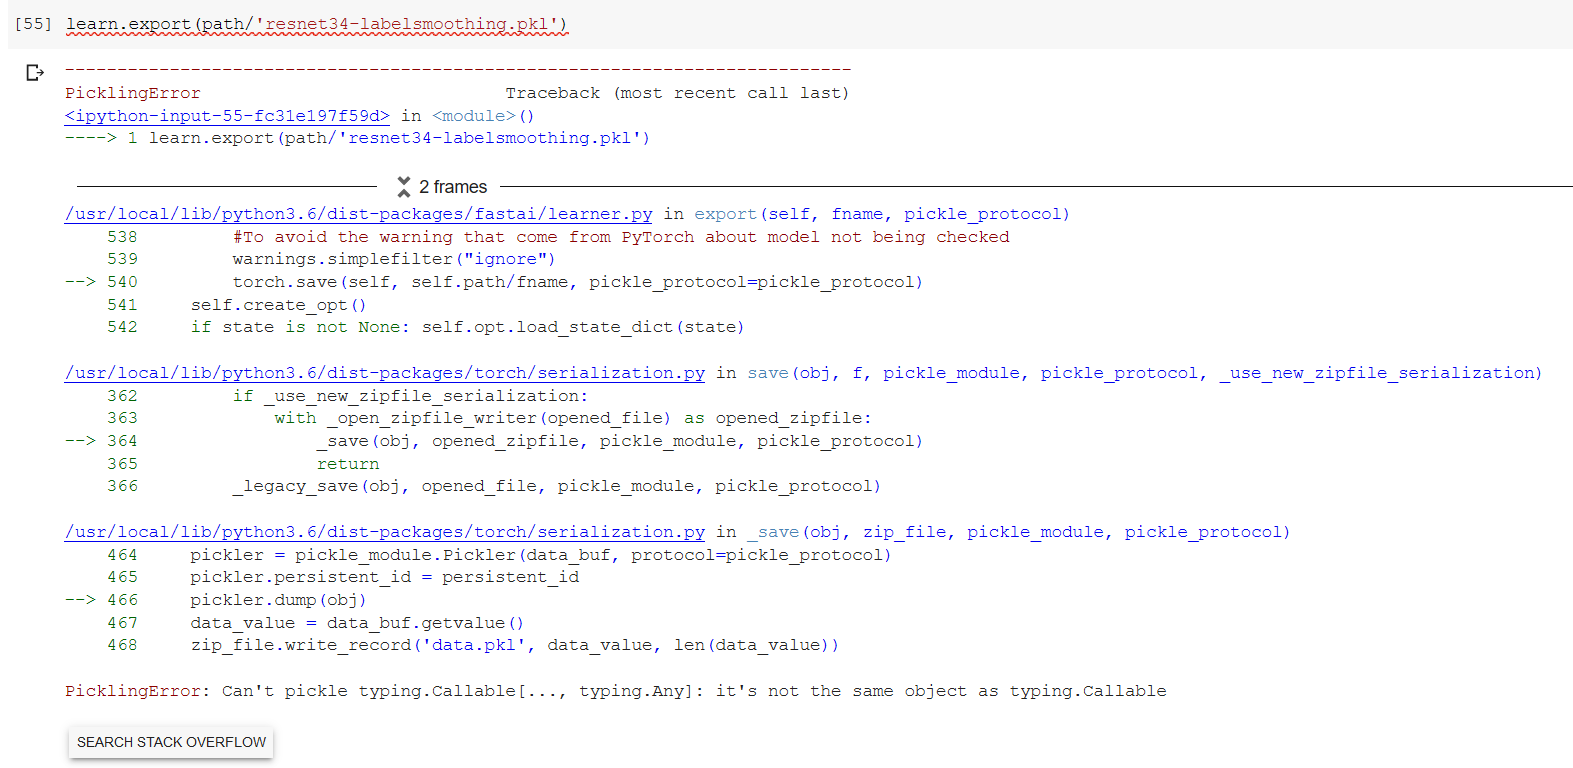Click line 542 if state is not None text
Screen dimensions: 1573x768
[x=468, y=327]
